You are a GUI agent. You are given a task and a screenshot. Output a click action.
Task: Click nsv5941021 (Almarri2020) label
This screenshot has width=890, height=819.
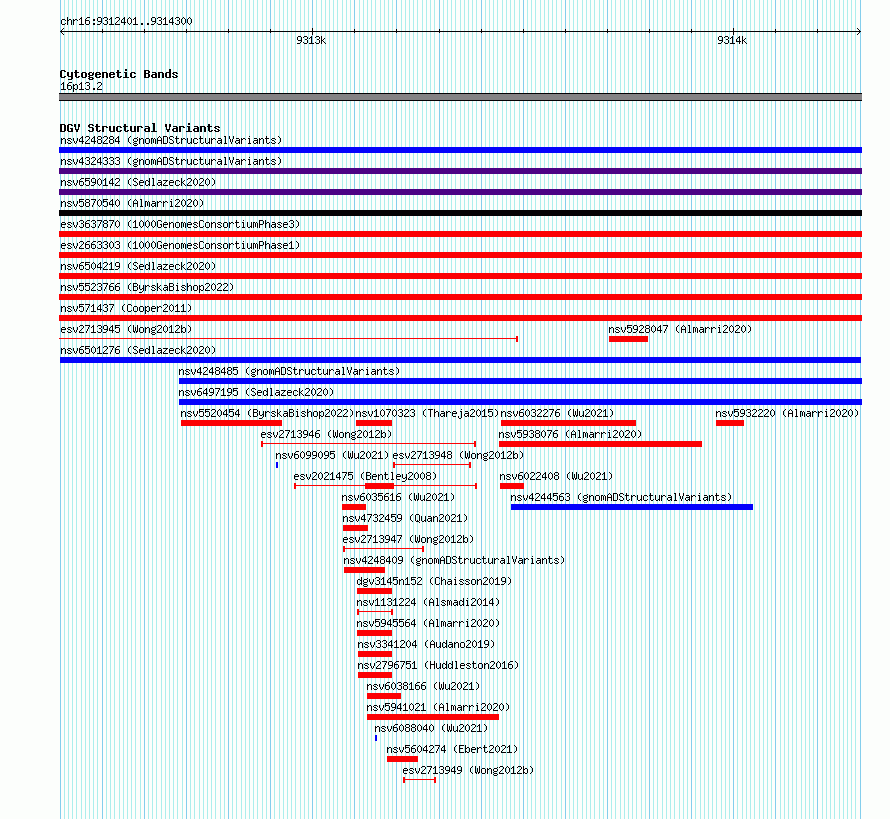click(438, 707)
